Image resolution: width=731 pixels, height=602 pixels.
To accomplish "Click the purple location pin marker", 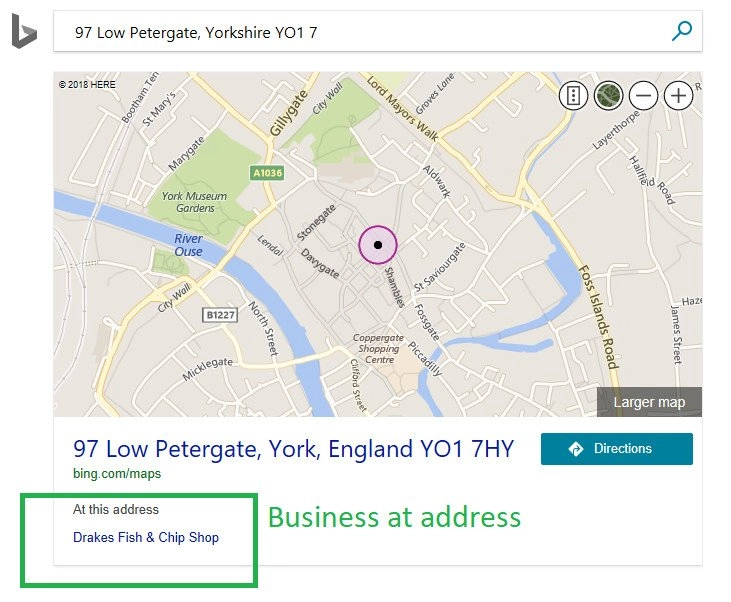I will pyautogui.click(x=378, y=245).
